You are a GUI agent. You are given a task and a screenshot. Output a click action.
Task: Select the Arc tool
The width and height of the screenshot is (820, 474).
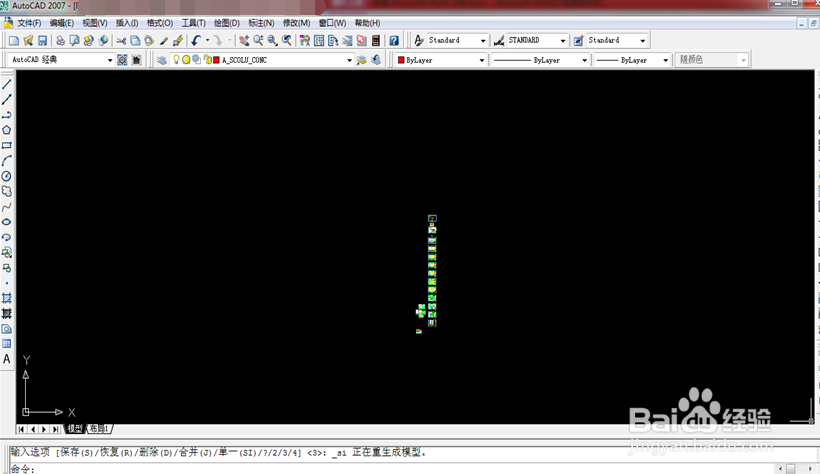click(7, 161)
